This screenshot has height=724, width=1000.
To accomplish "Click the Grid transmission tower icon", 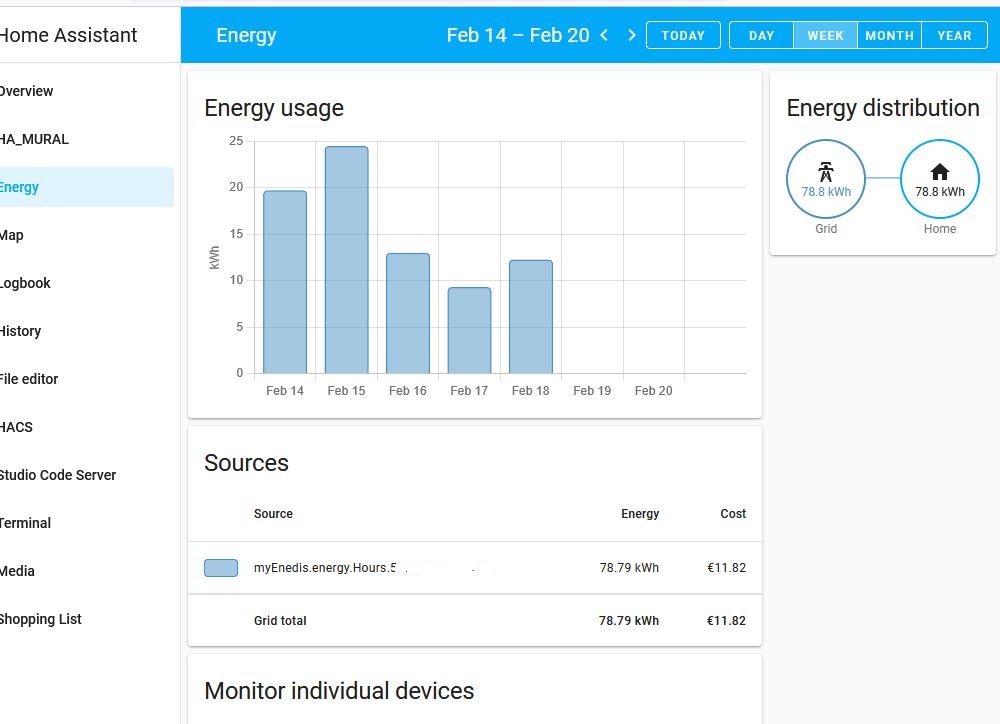I will point(826,171).
